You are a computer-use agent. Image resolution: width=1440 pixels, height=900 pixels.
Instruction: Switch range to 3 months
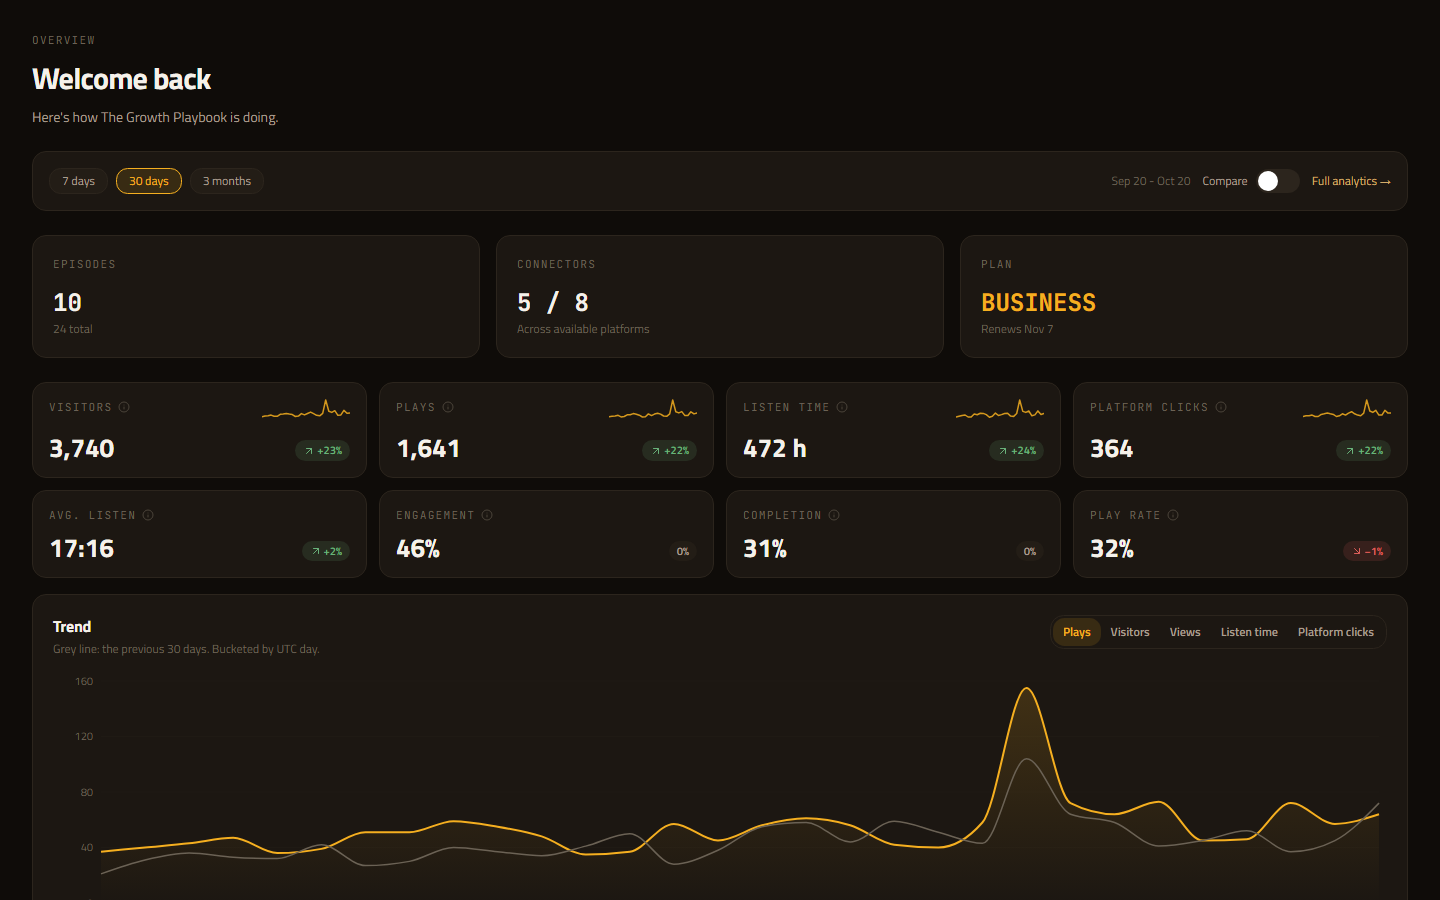(x=227, y=181)
